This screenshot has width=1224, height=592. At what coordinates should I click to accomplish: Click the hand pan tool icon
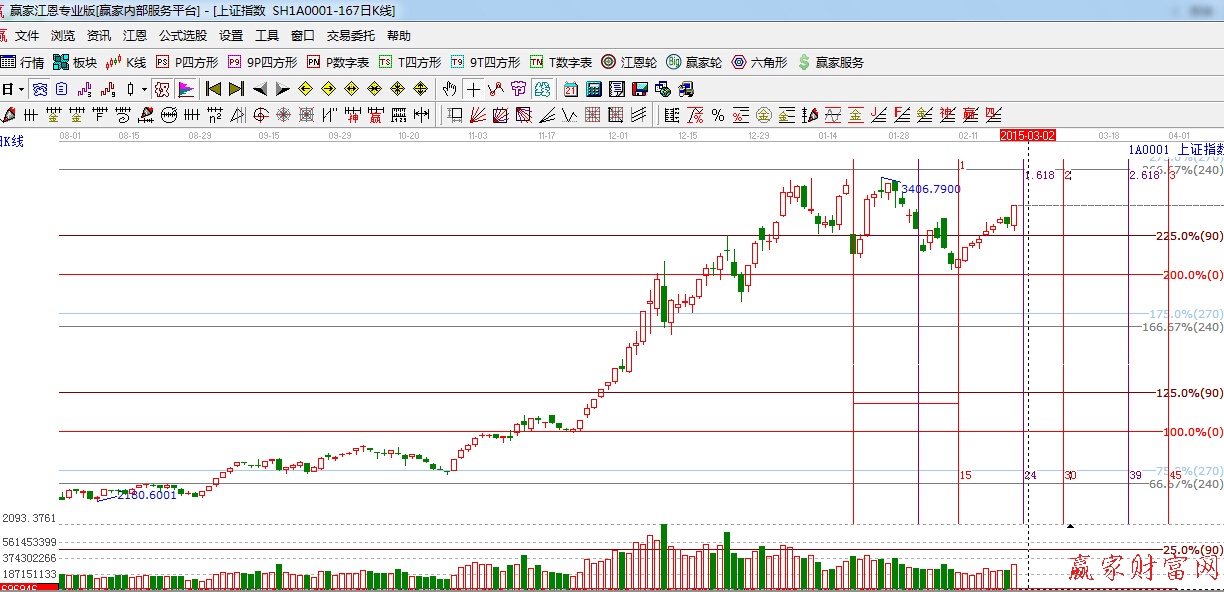[450, 89]
